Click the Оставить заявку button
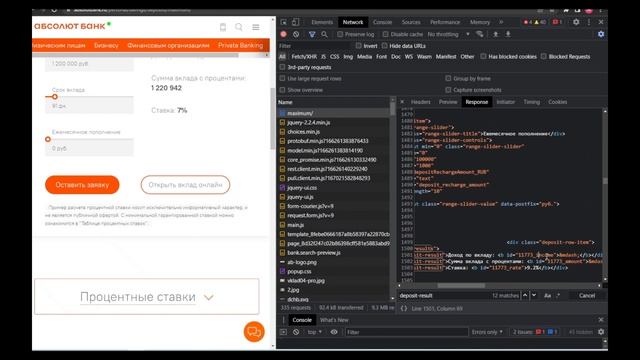Image resolution: width=640 pixels, height=360 pixels. click(82, 184)
